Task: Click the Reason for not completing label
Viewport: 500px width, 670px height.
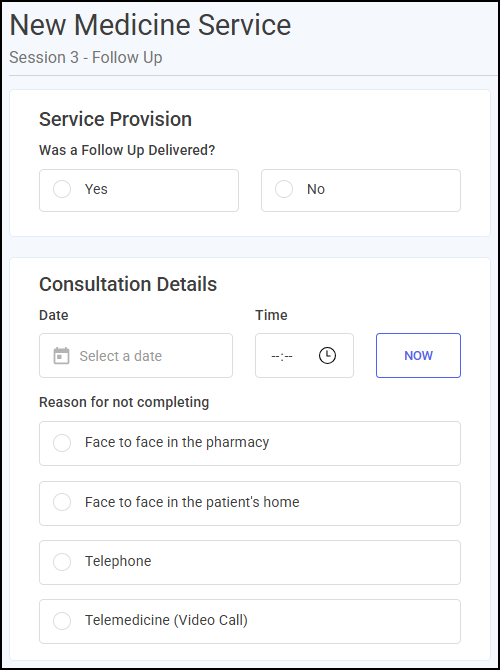Action: coord(124,402)
